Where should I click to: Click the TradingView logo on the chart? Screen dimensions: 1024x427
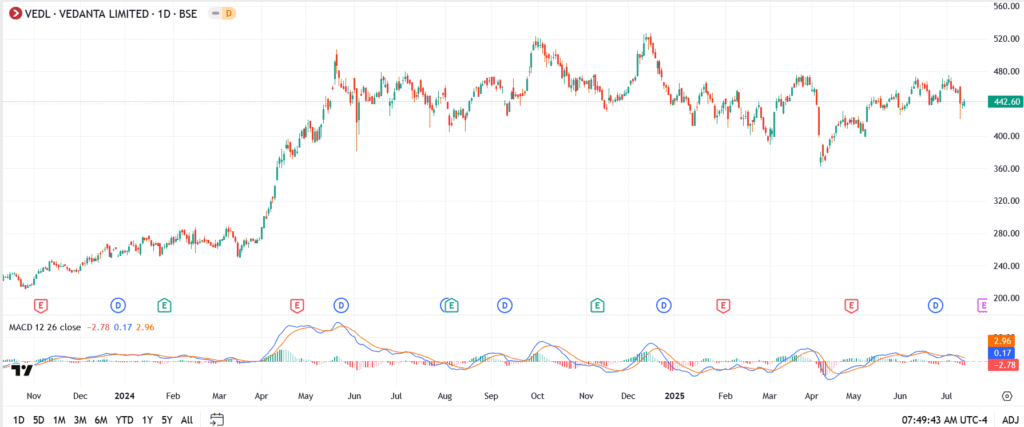click(x=22, y=369)
